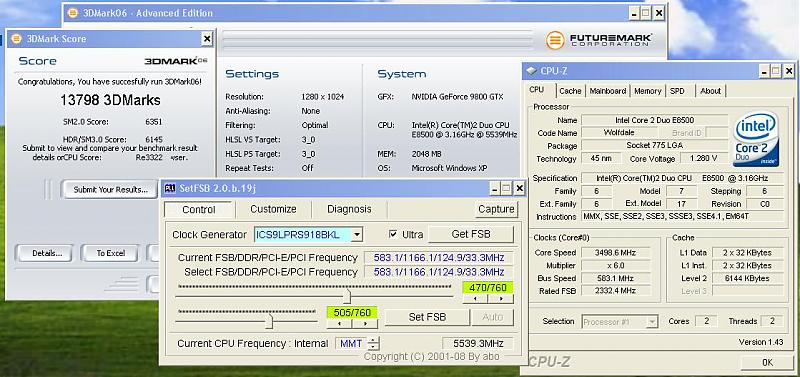Click the Auto button in SetFSB
Image resolution: width=800 pixels, height=377 pixels.
tap(492, 317)
